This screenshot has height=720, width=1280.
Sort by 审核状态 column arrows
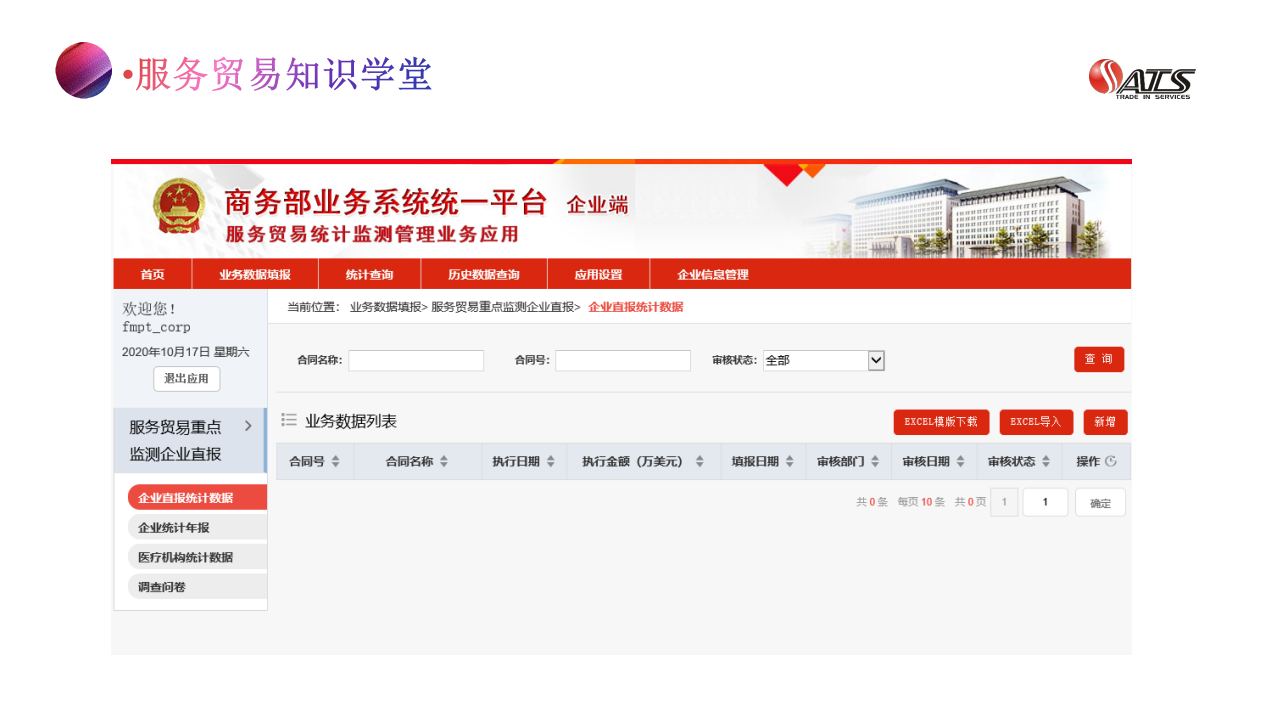1046,462
